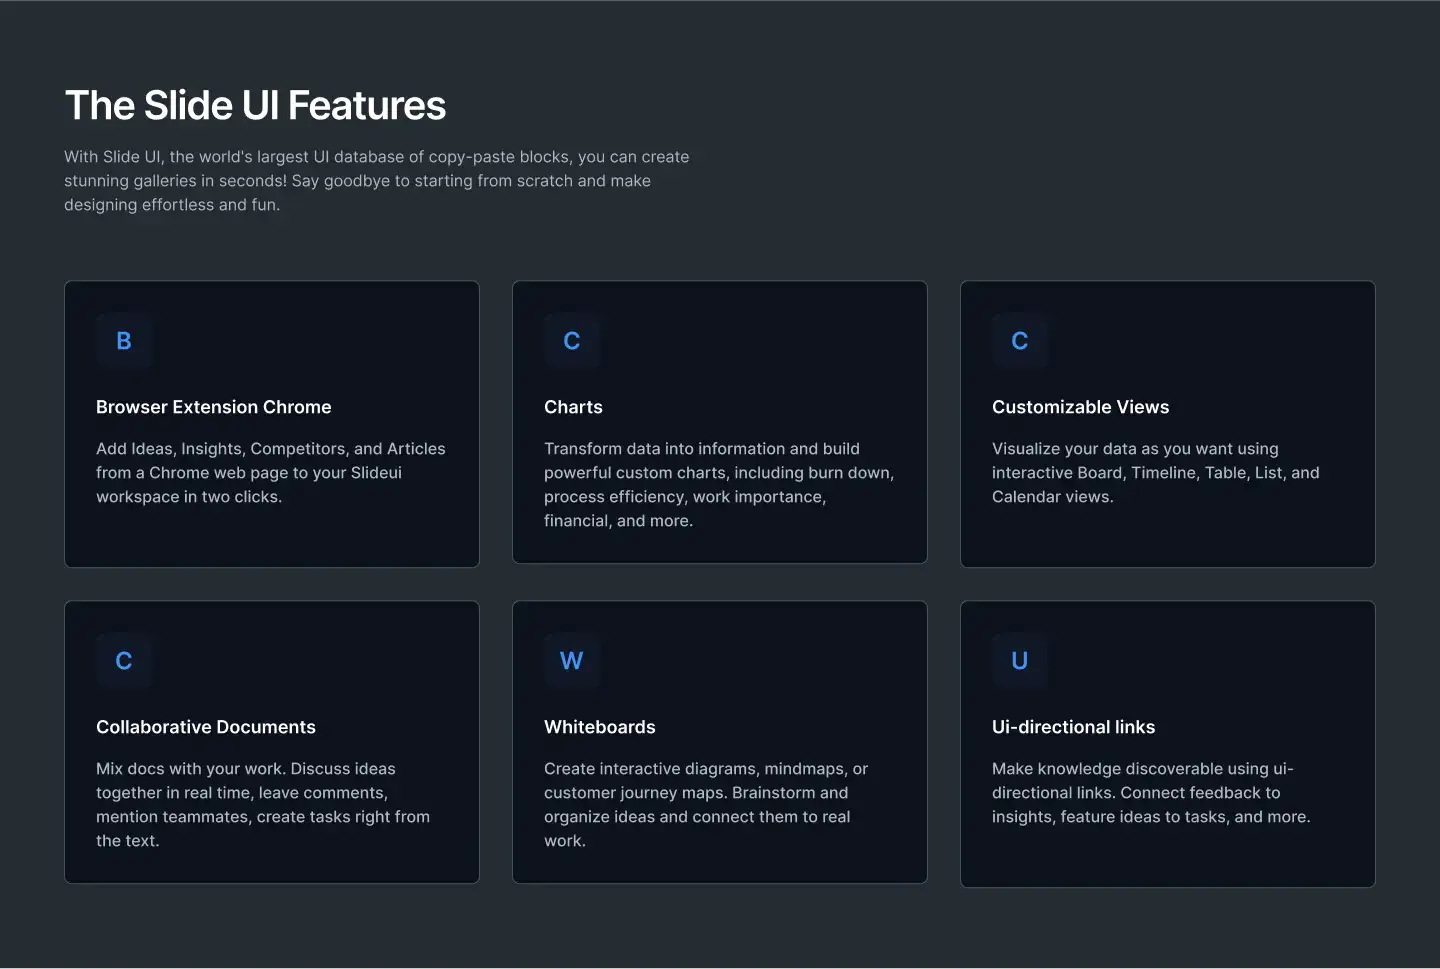
Task: Click the W icon on the Whiteboards card
Action: click(x=572, y=661)
